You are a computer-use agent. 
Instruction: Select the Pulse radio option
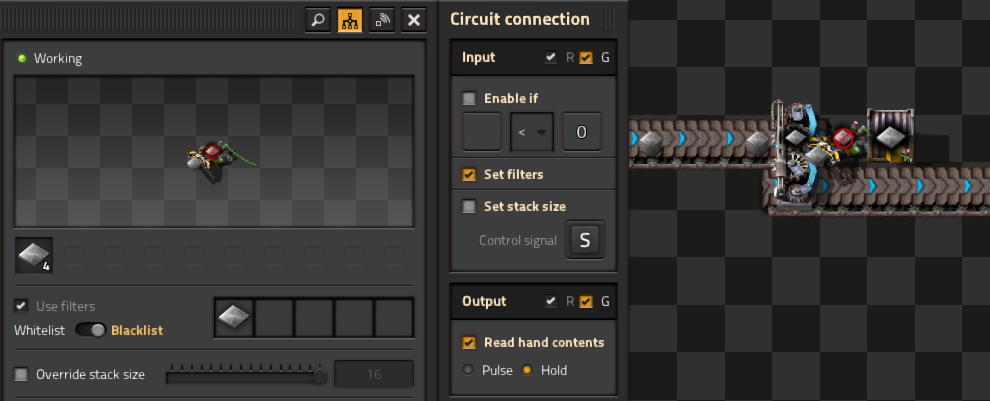[x=468, y=370]
